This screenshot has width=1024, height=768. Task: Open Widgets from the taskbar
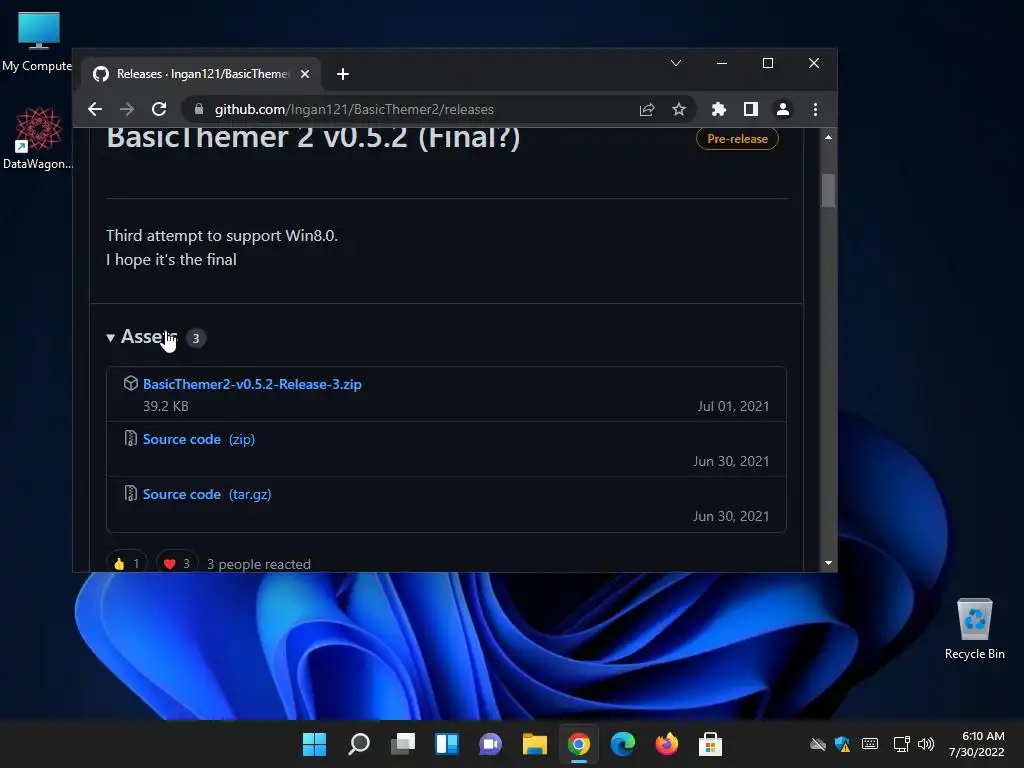click(x=447, y=744)
